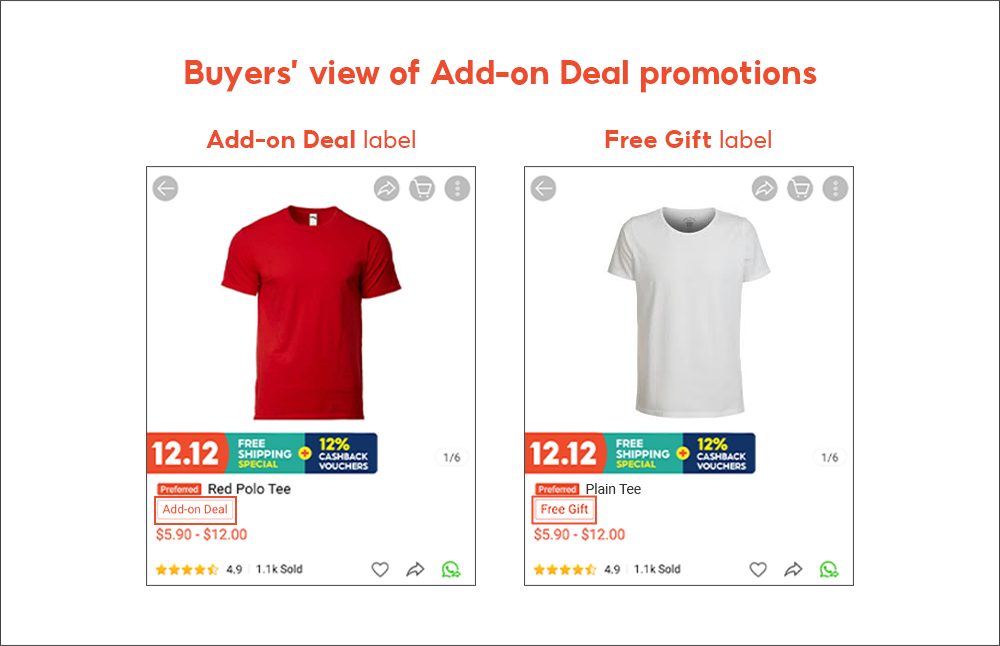1000x646 pixels.
Task: Open the three-dot overflow menu on Red Polo Tee
Action: click(457, 188)
